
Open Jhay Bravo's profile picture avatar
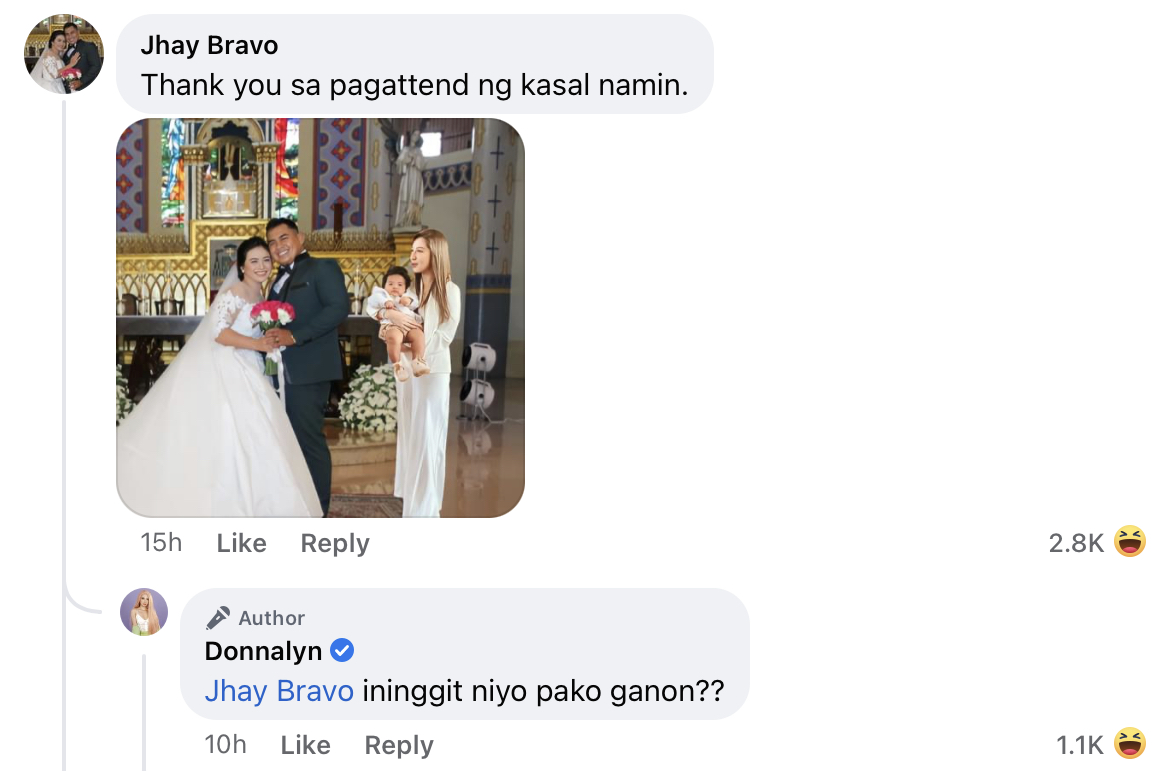coord(64,54)
